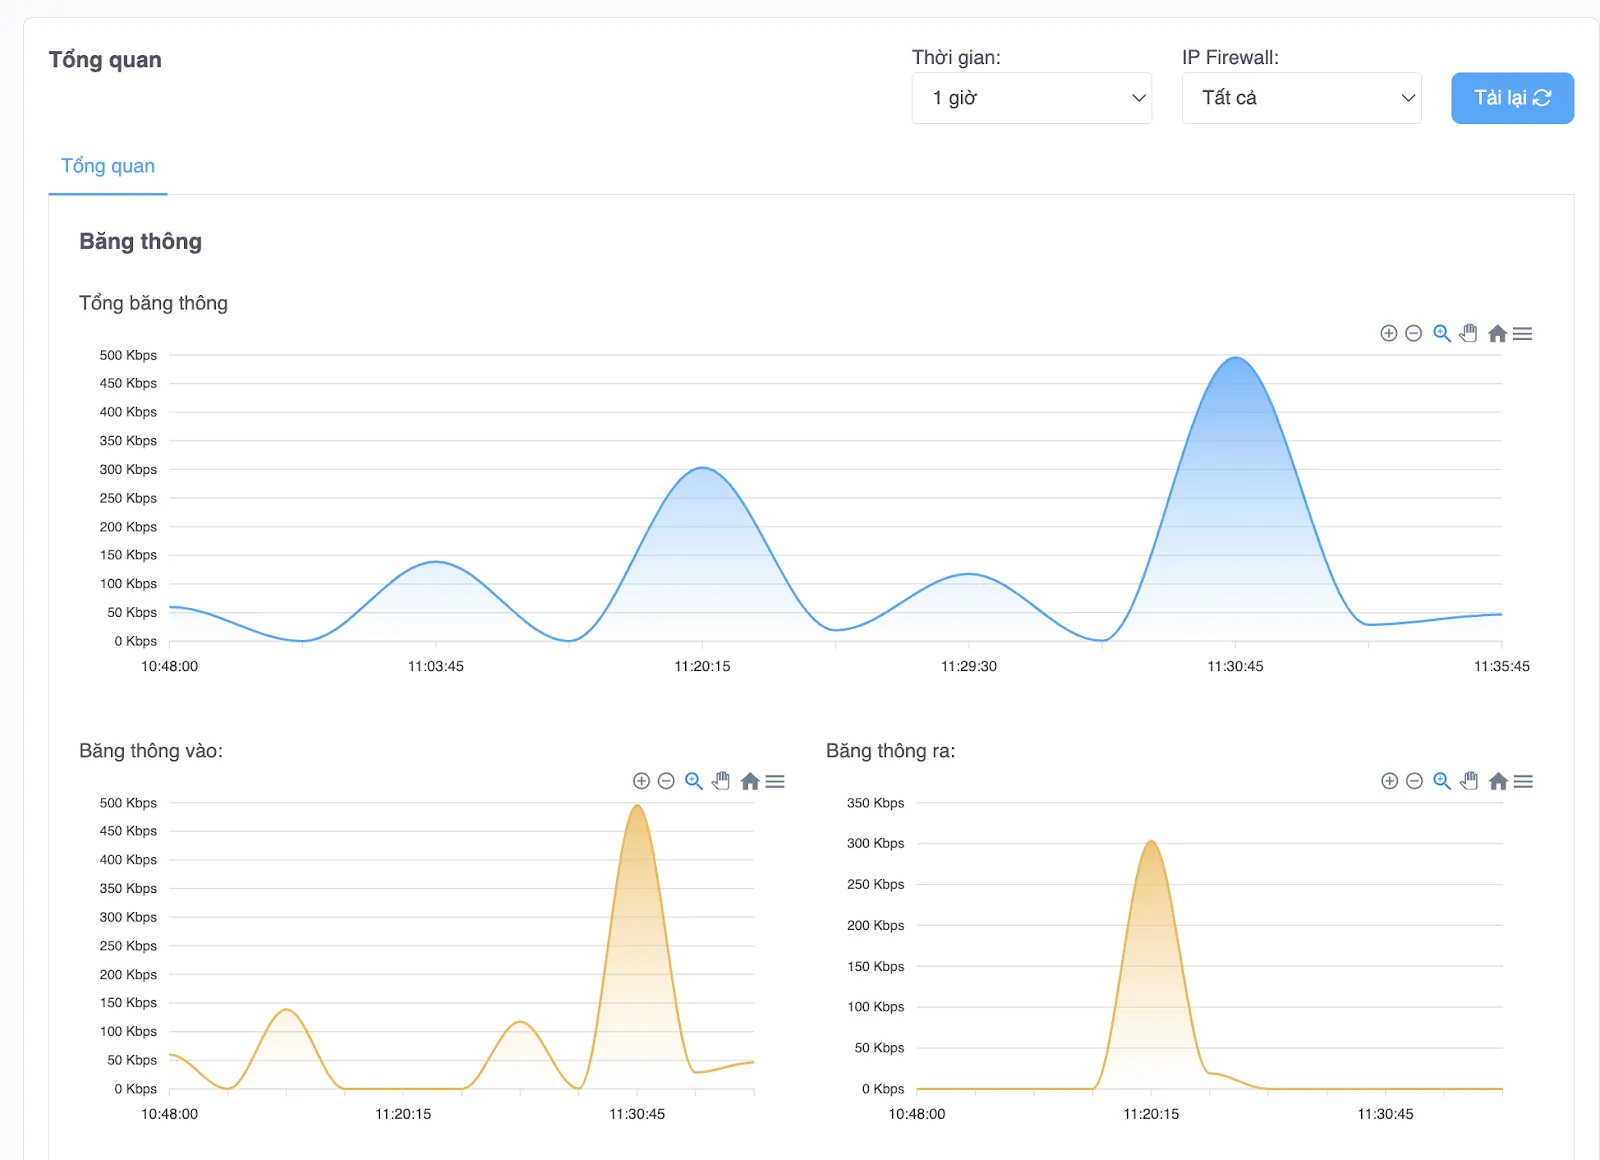1600x1160 pixels.
Task: Zoom in on the Tổng băng thông chart
Action: [1388, 334]
